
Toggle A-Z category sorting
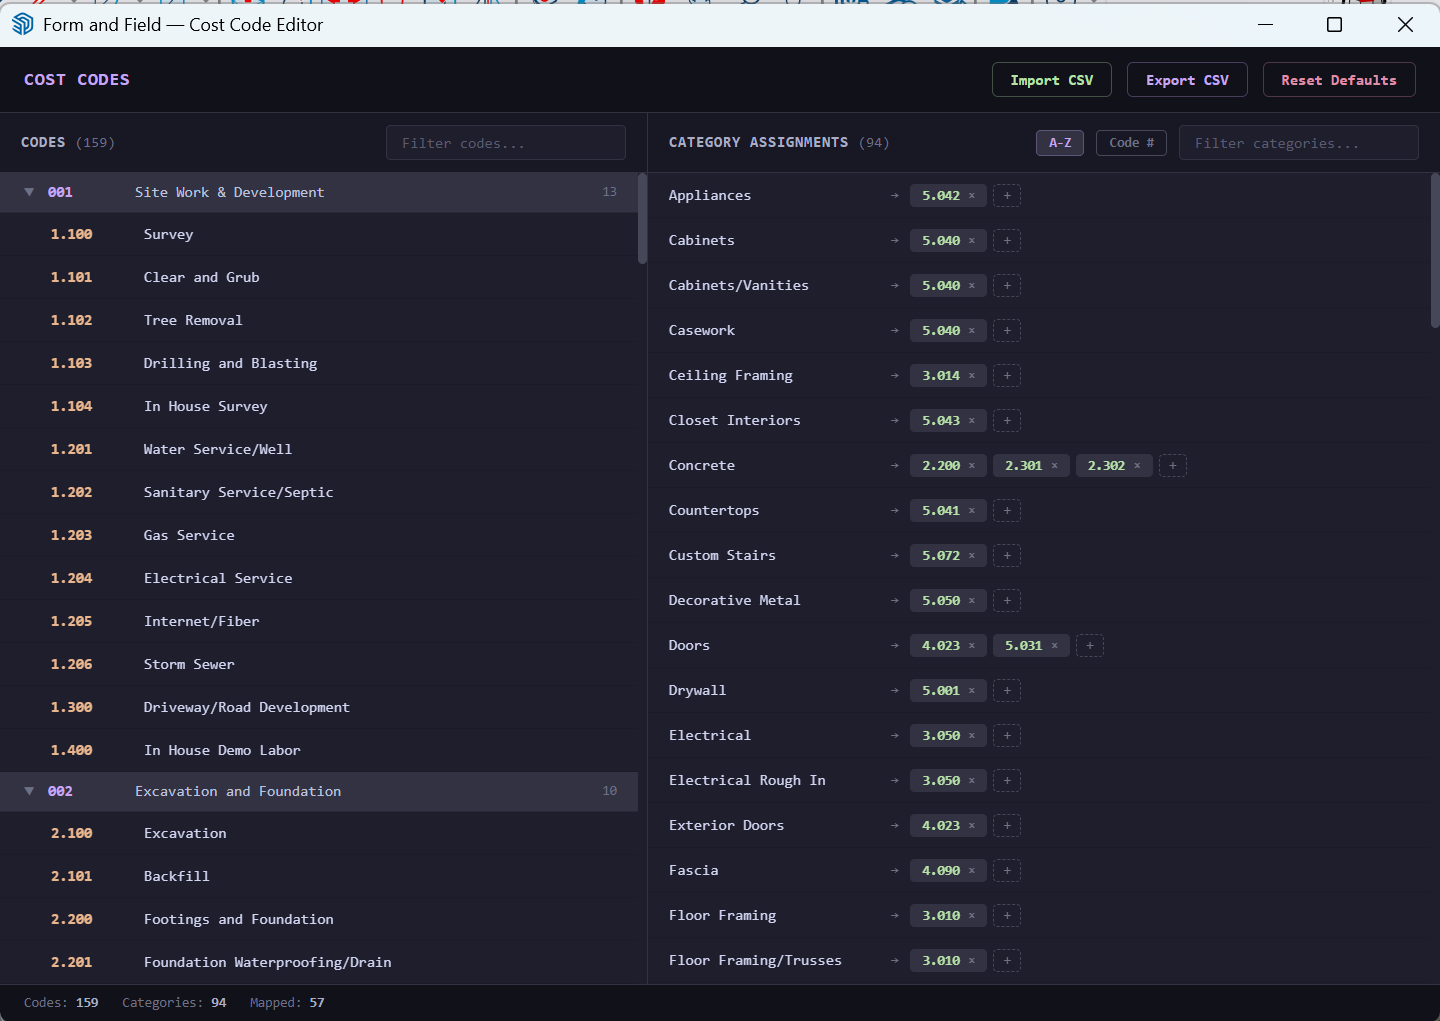click(x=1059, y=142)
